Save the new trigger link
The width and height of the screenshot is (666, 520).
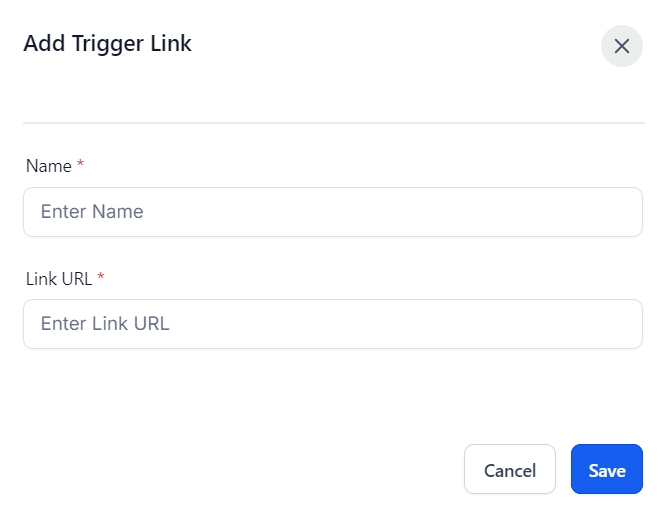click(x=606, y=470)
